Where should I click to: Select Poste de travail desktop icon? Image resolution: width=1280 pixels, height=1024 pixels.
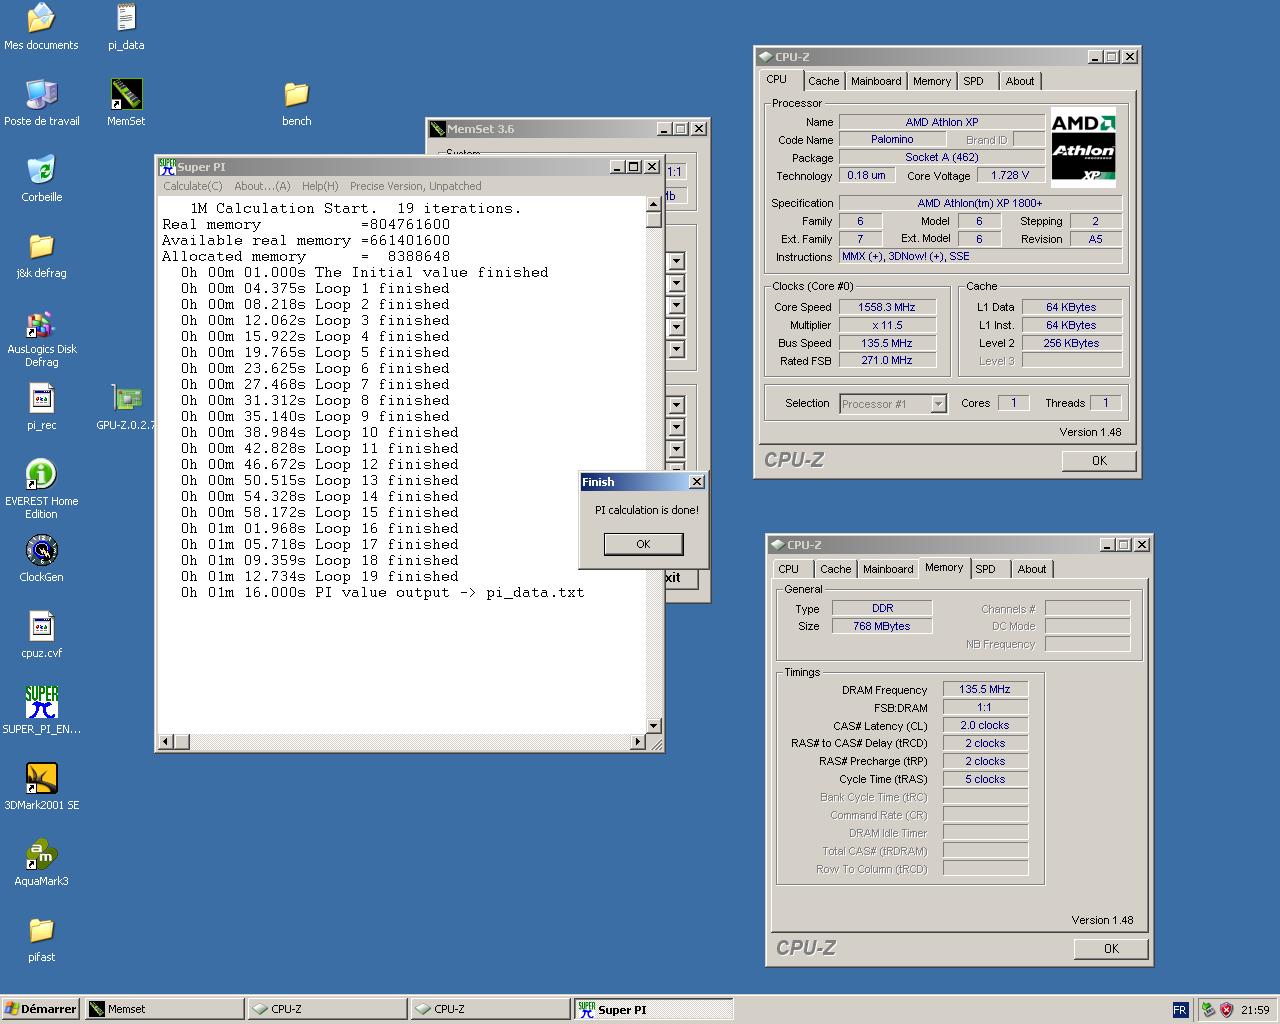41,94
